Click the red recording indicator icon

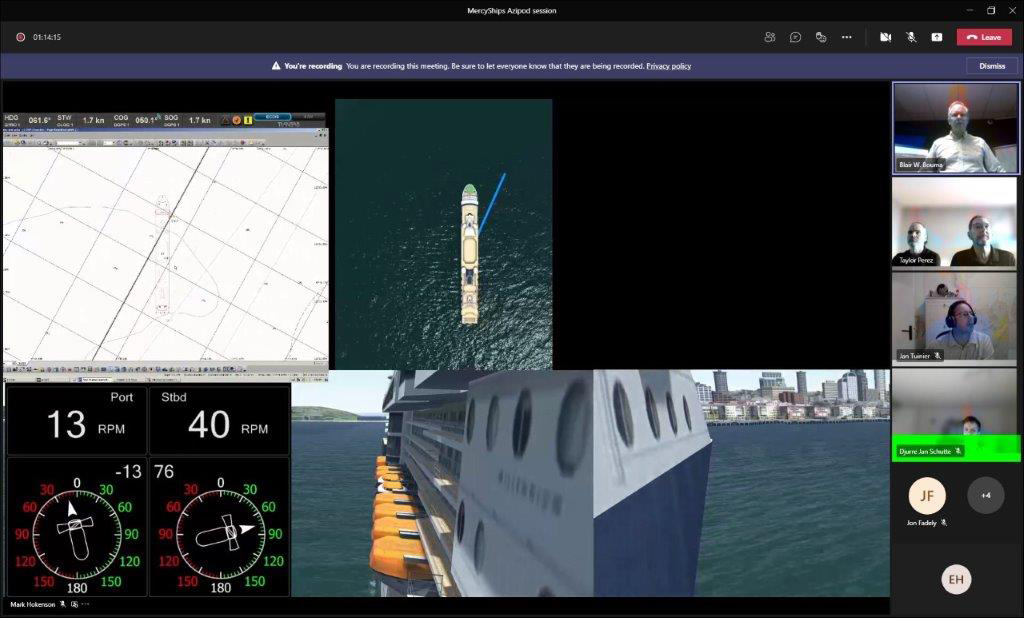point(20,37)
